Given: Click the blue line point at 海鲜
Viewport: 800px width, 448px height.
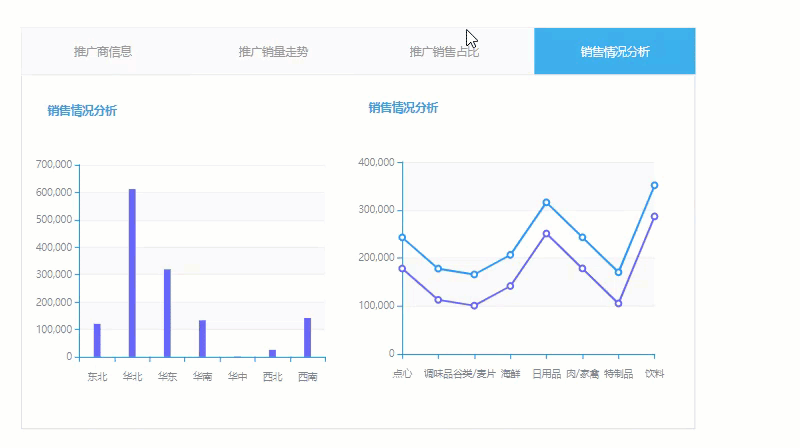Looking at the screenshot, I should tap(510, 255).
